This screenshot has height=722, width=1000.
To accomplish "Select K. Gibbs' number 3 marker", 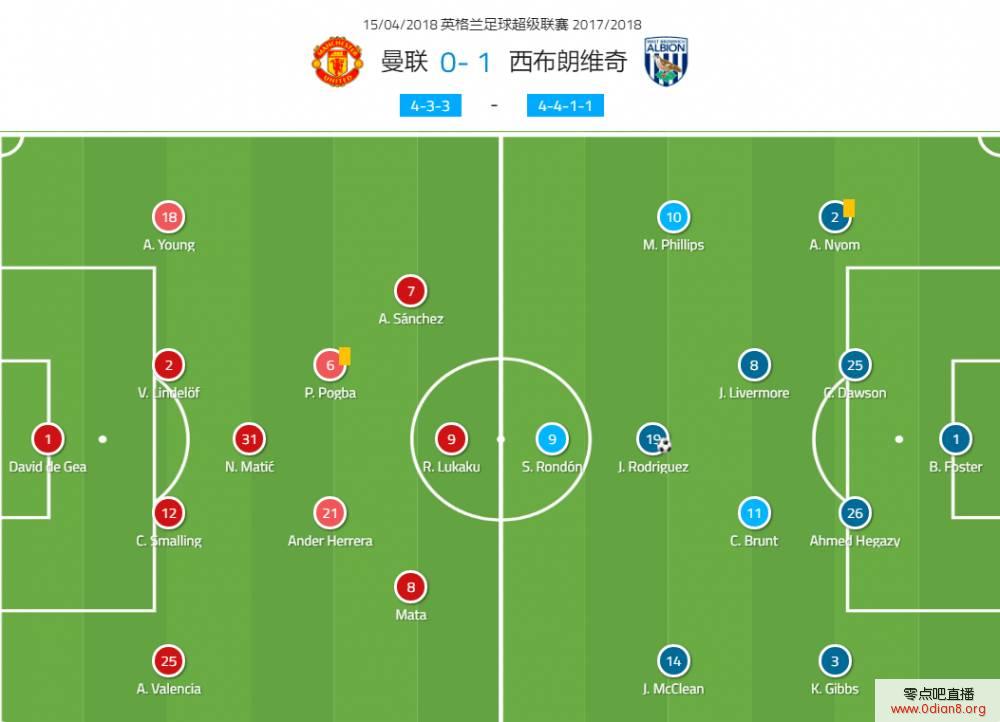I will (x=834, y=661).
